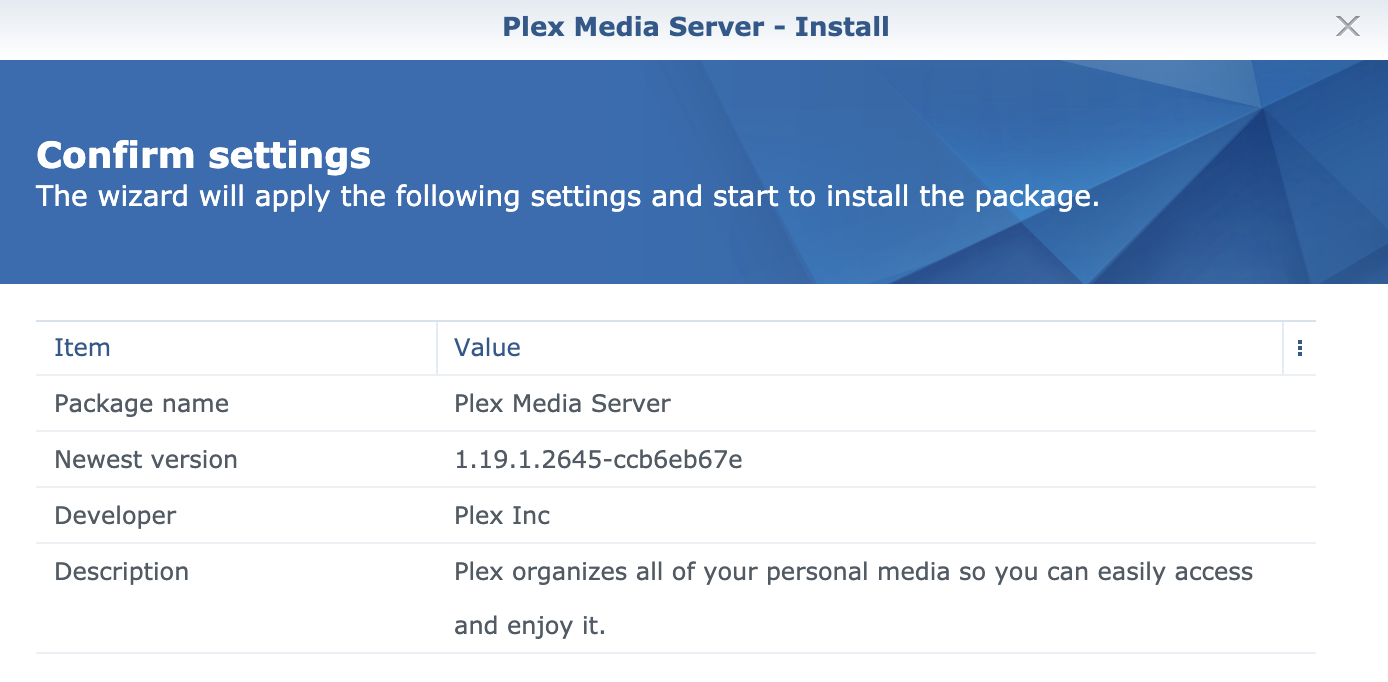Viewport: 1388px width, 682px height.
Task: Select the Description row label
Action: tap(121, 572)
